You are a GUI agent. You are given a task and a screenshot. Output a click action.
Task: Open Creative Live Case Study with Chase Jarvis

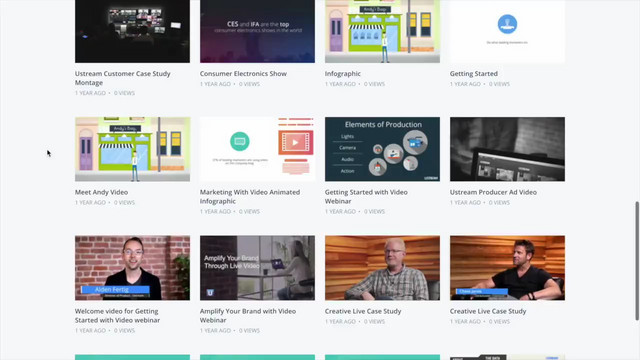coord(507,268)
